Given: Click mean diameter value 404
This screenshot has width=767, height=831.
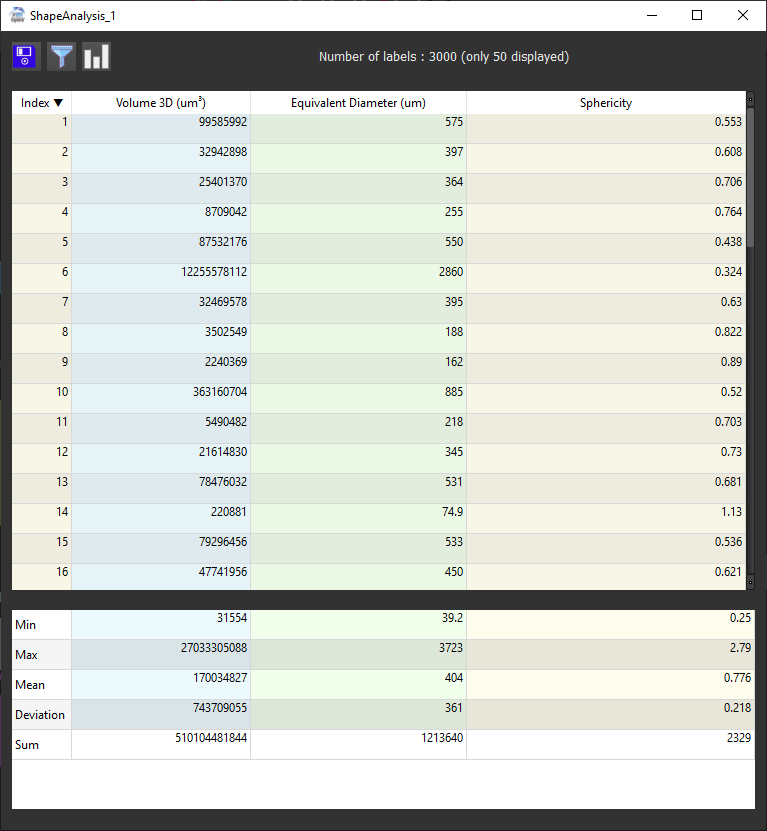Looking at the screenshot, I should pyautogui.click(x=359, y=685).
